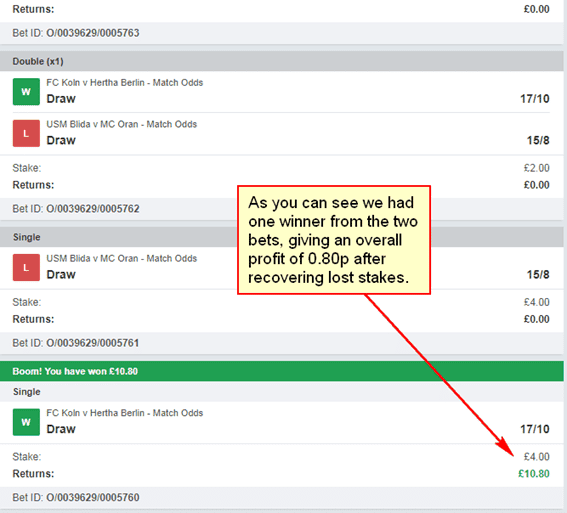The image size is (567, 513).
Task: Select Bet ID O/0039629/0005762
Action: point(76,209)
